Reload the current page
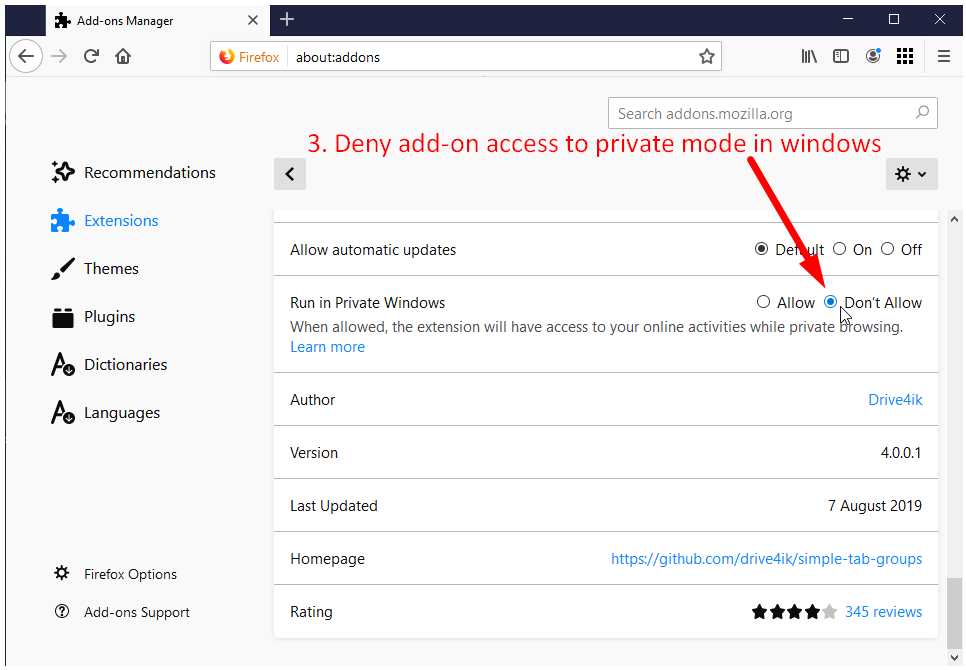966x670 pixels. point(91,57)
